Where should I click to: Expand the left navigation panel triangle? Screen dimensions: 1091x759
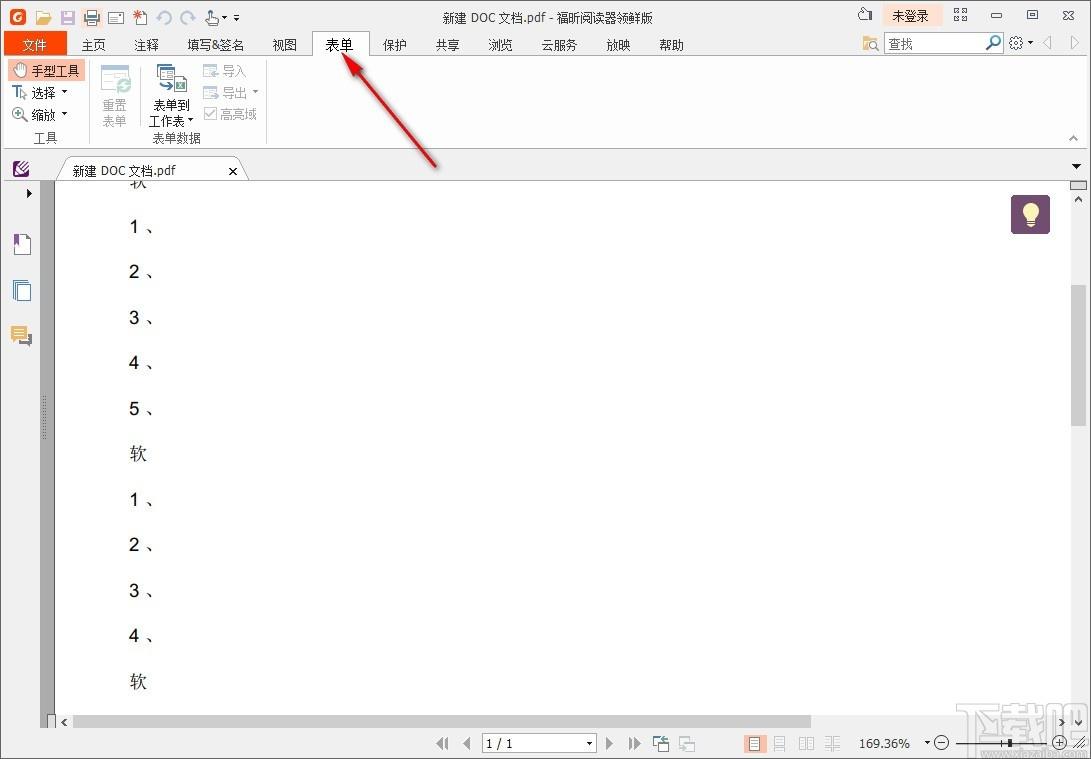[29, 193]
